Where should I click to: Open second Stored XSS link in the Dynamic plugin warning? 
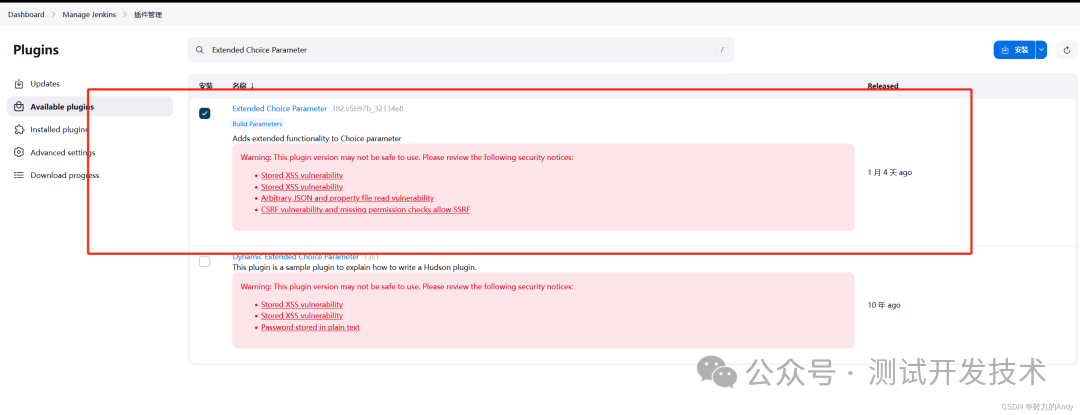[302, 315]
